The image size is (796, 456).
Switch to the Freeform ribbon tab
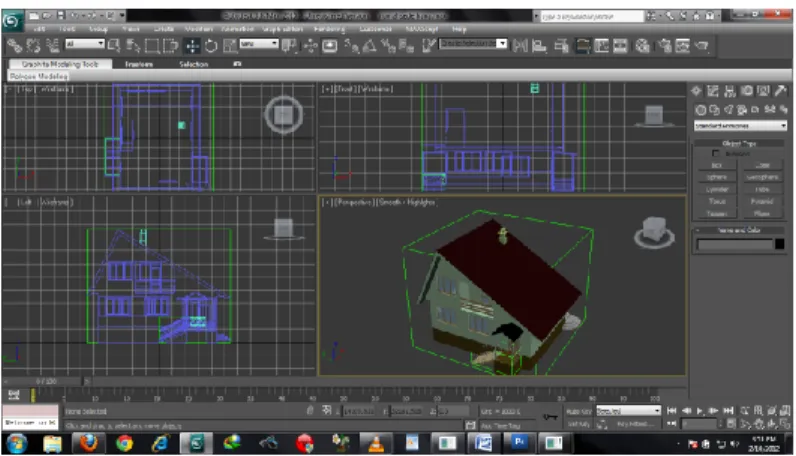[139, 64]
